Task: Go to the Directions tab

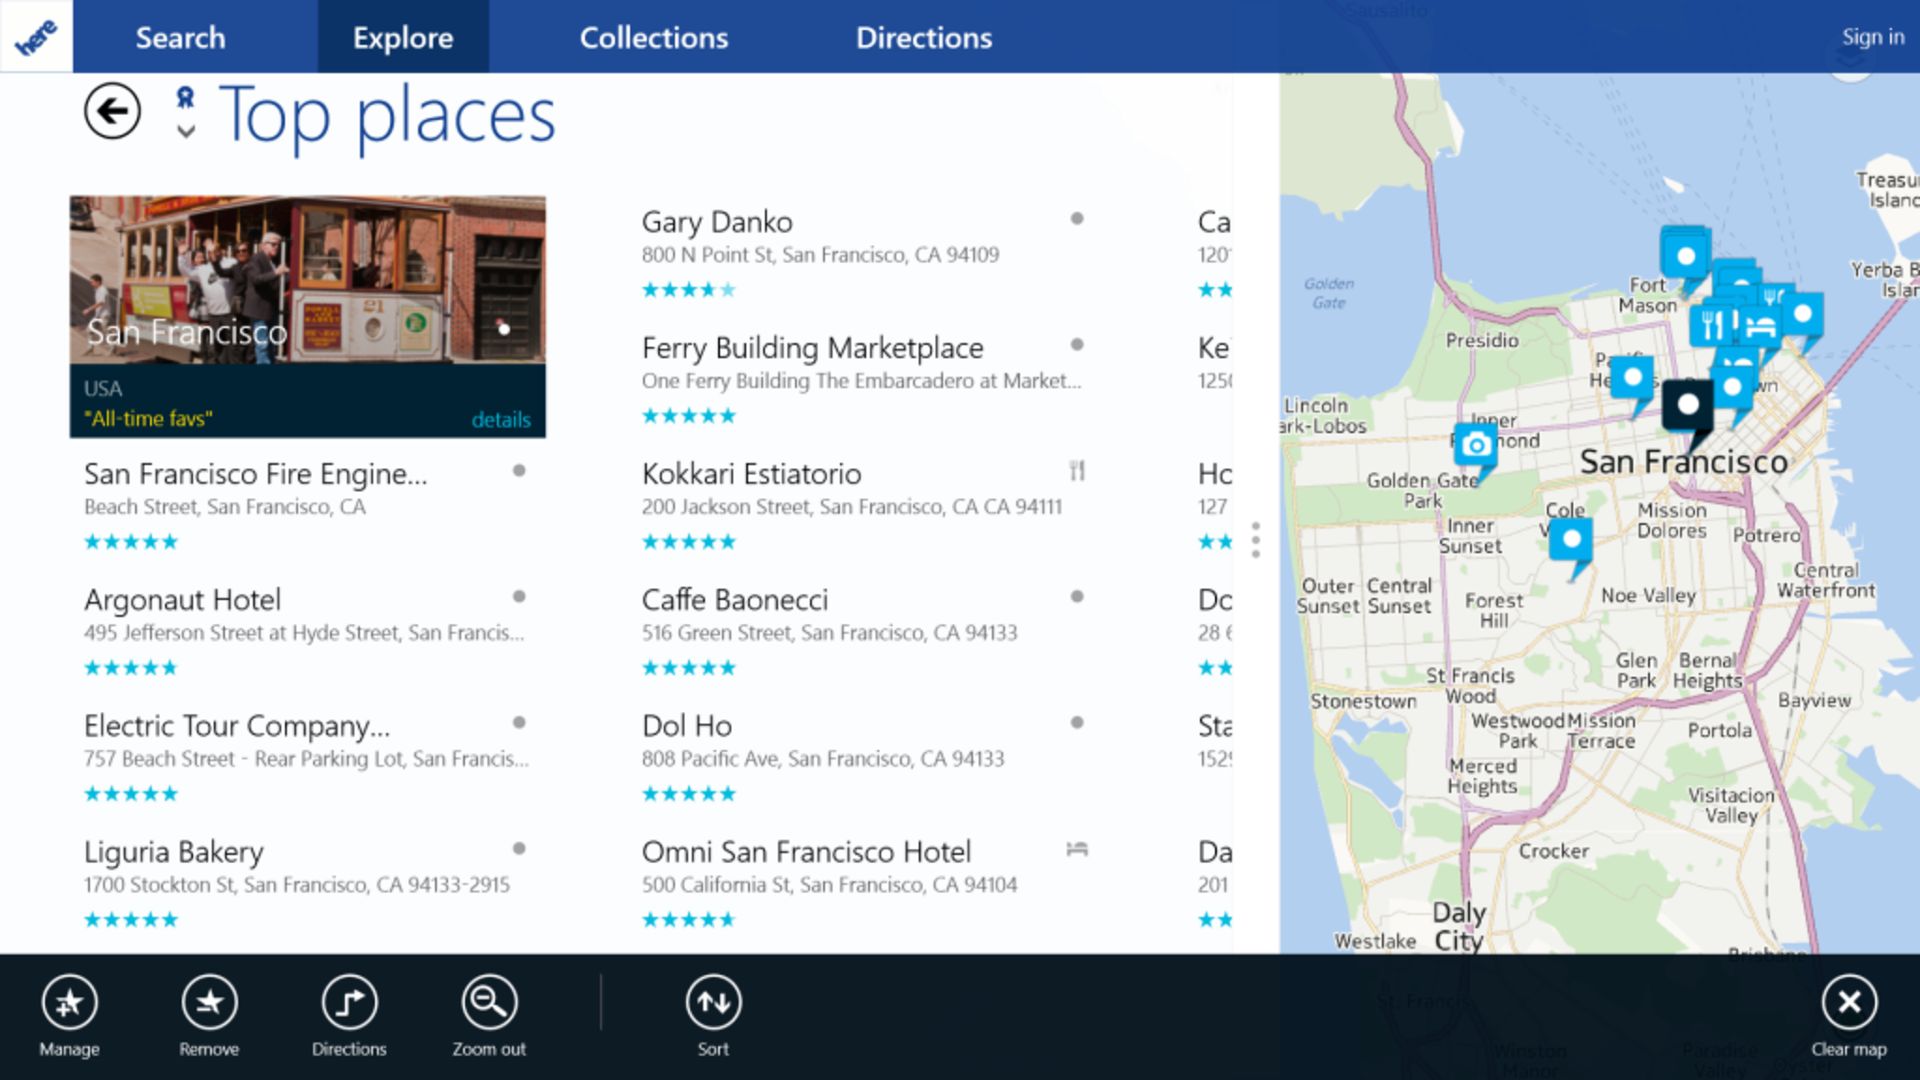Action: click(x=923, y=37)
